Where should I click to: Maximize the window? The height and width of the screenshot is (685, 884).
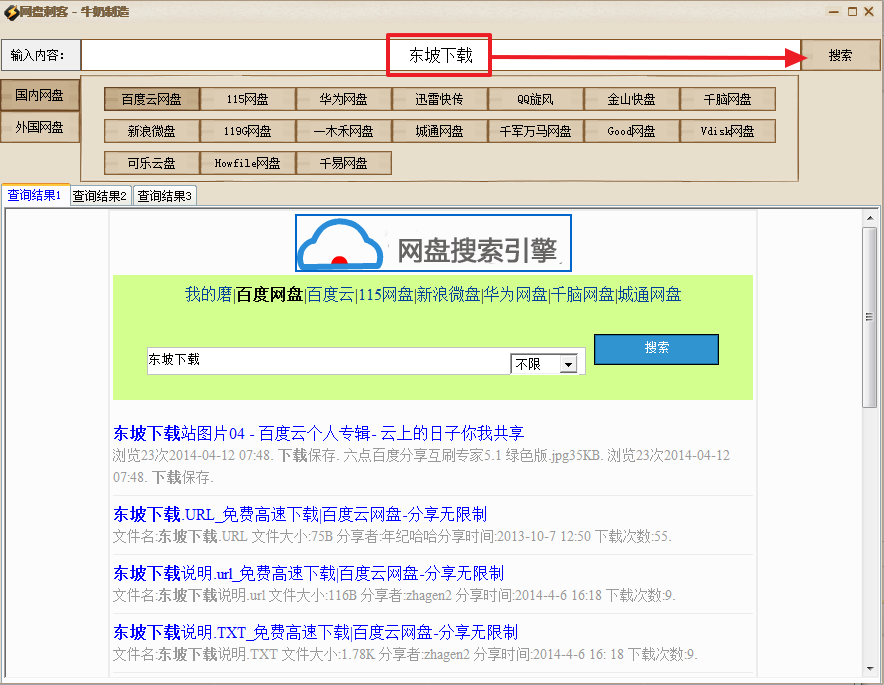pos(852,12)
